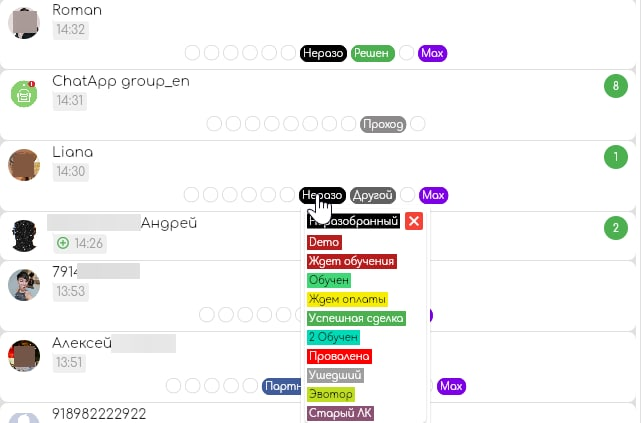Screen dimensions: 641x423
Task: Toggle the empty circle before Liana's Max tag
Action: click(x=407, y=195)
